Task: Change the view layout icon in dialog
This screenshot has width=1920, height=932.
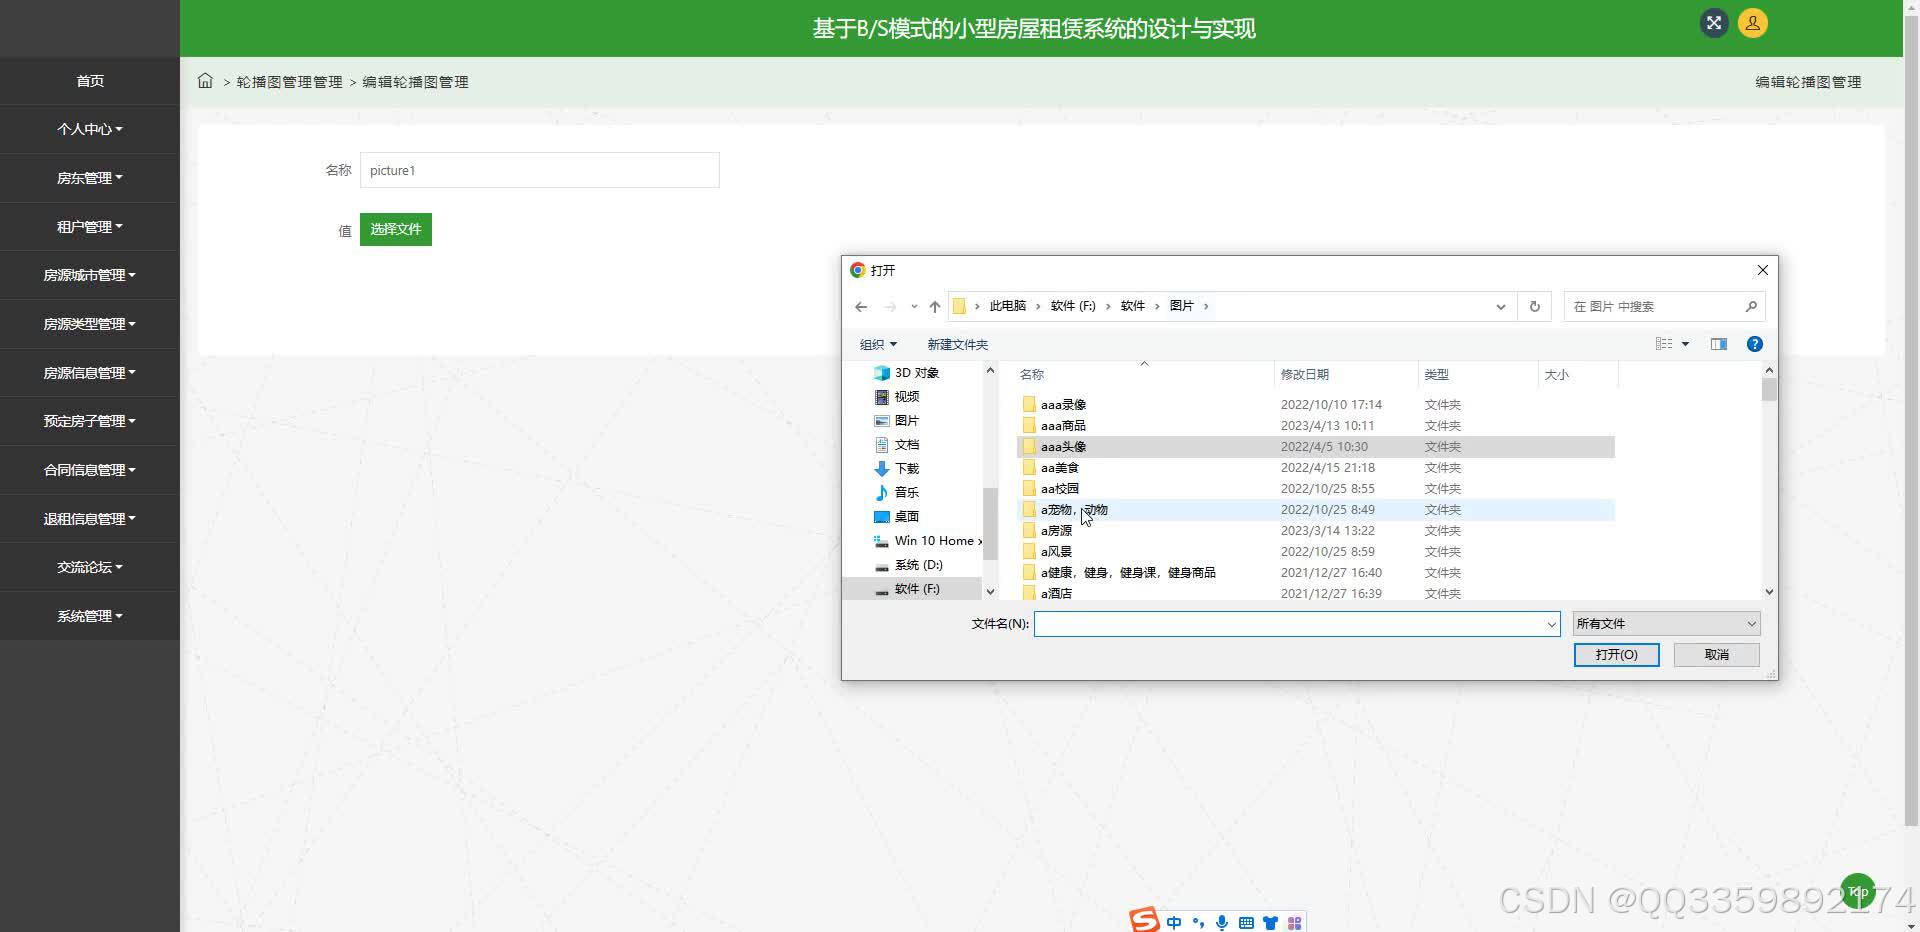Action: point(1664,344)
